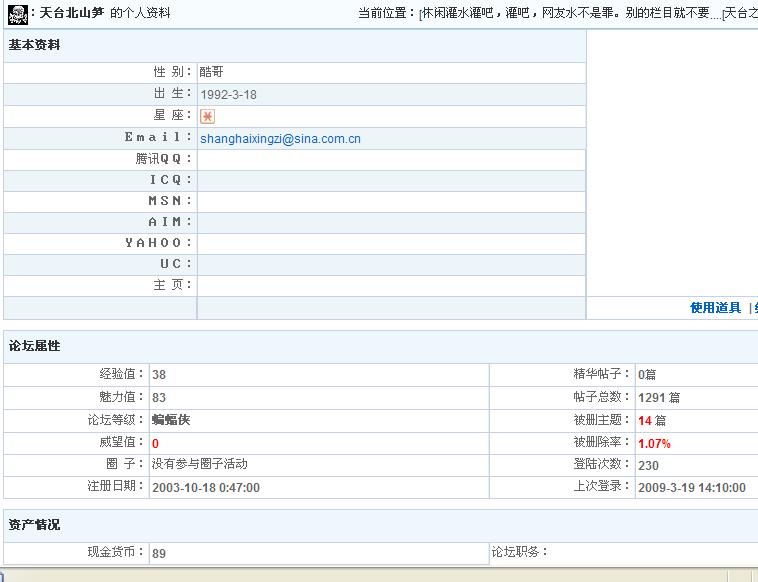Click the 资产情况 section header

click(34, 524)
